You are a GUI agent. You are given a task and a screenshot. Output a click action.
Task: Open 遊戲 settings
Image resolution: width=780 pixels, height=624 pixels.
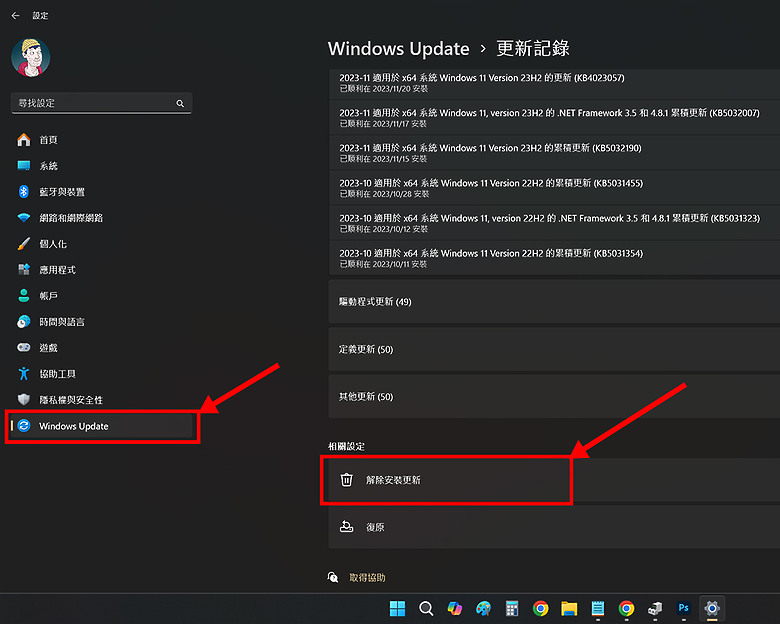(101, 348)
